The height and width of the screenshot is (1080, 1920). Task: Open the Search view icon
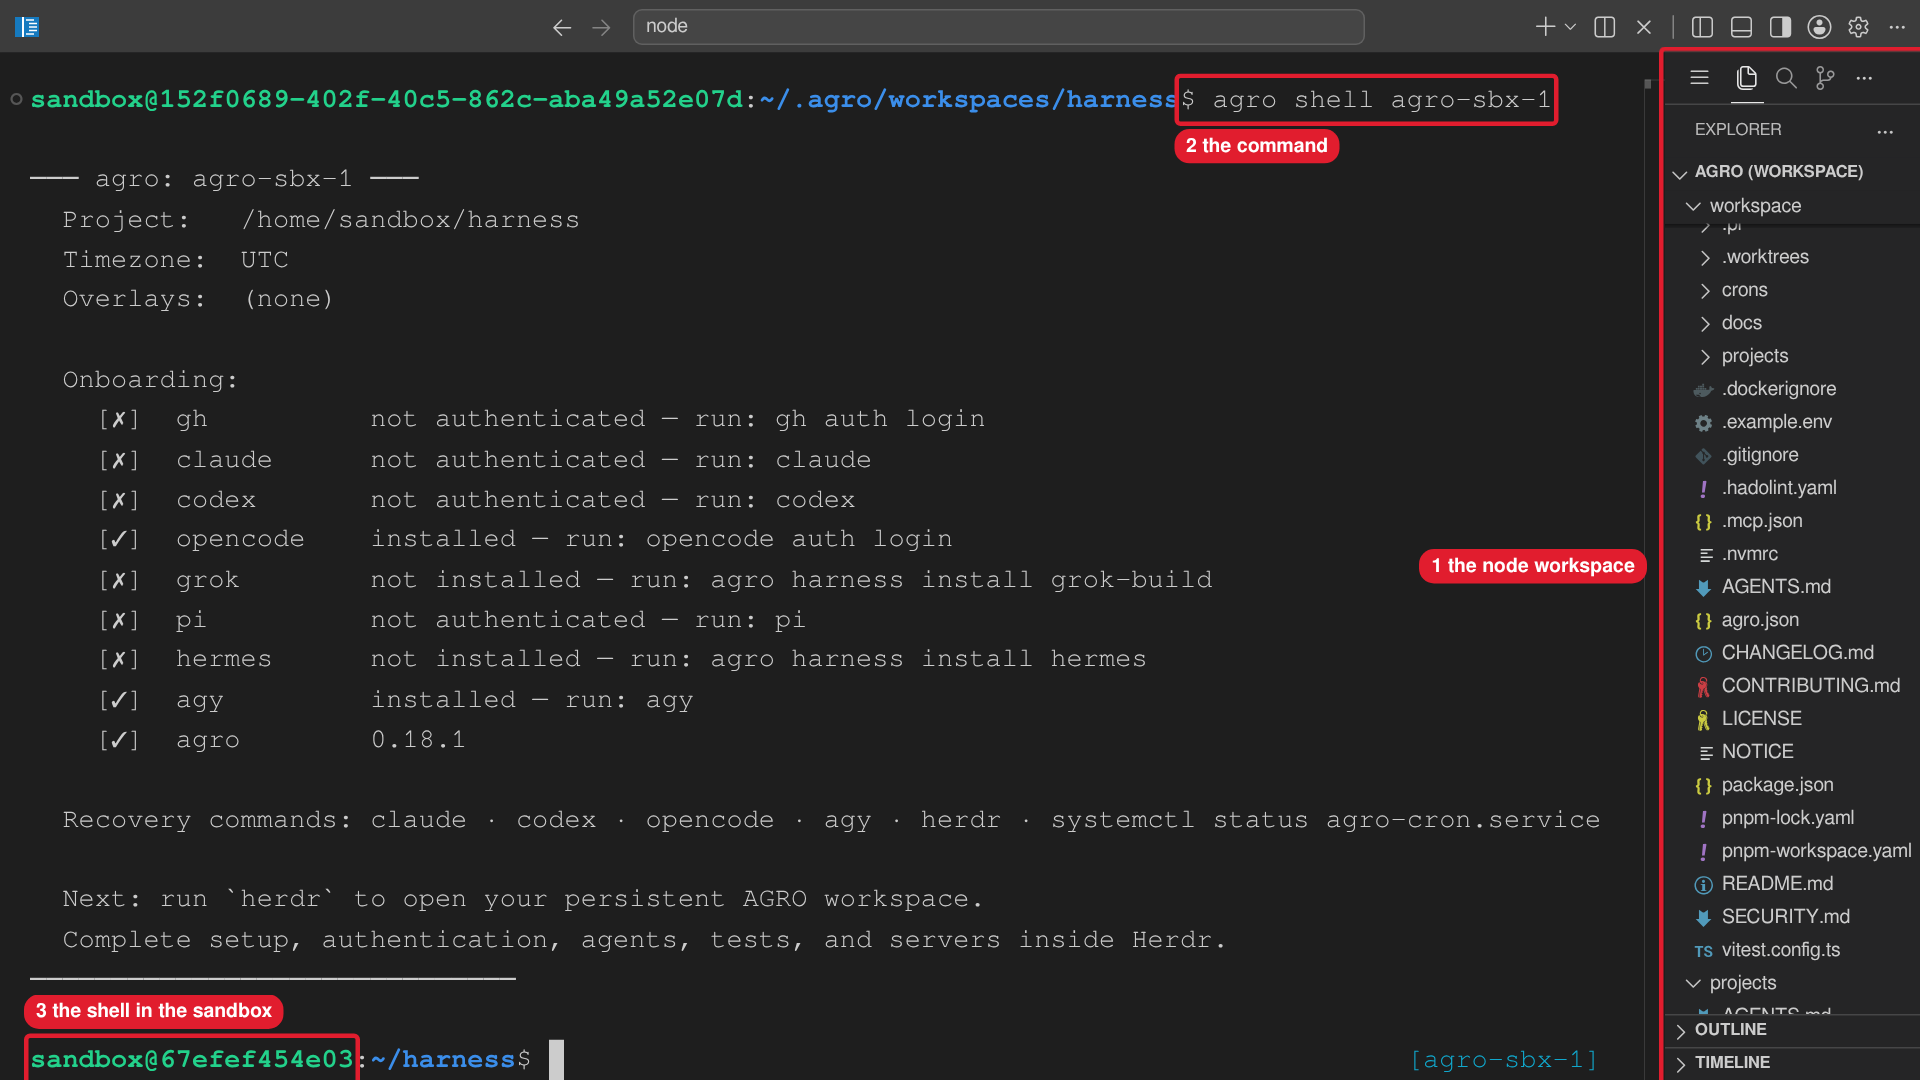tap(1786, 77)
